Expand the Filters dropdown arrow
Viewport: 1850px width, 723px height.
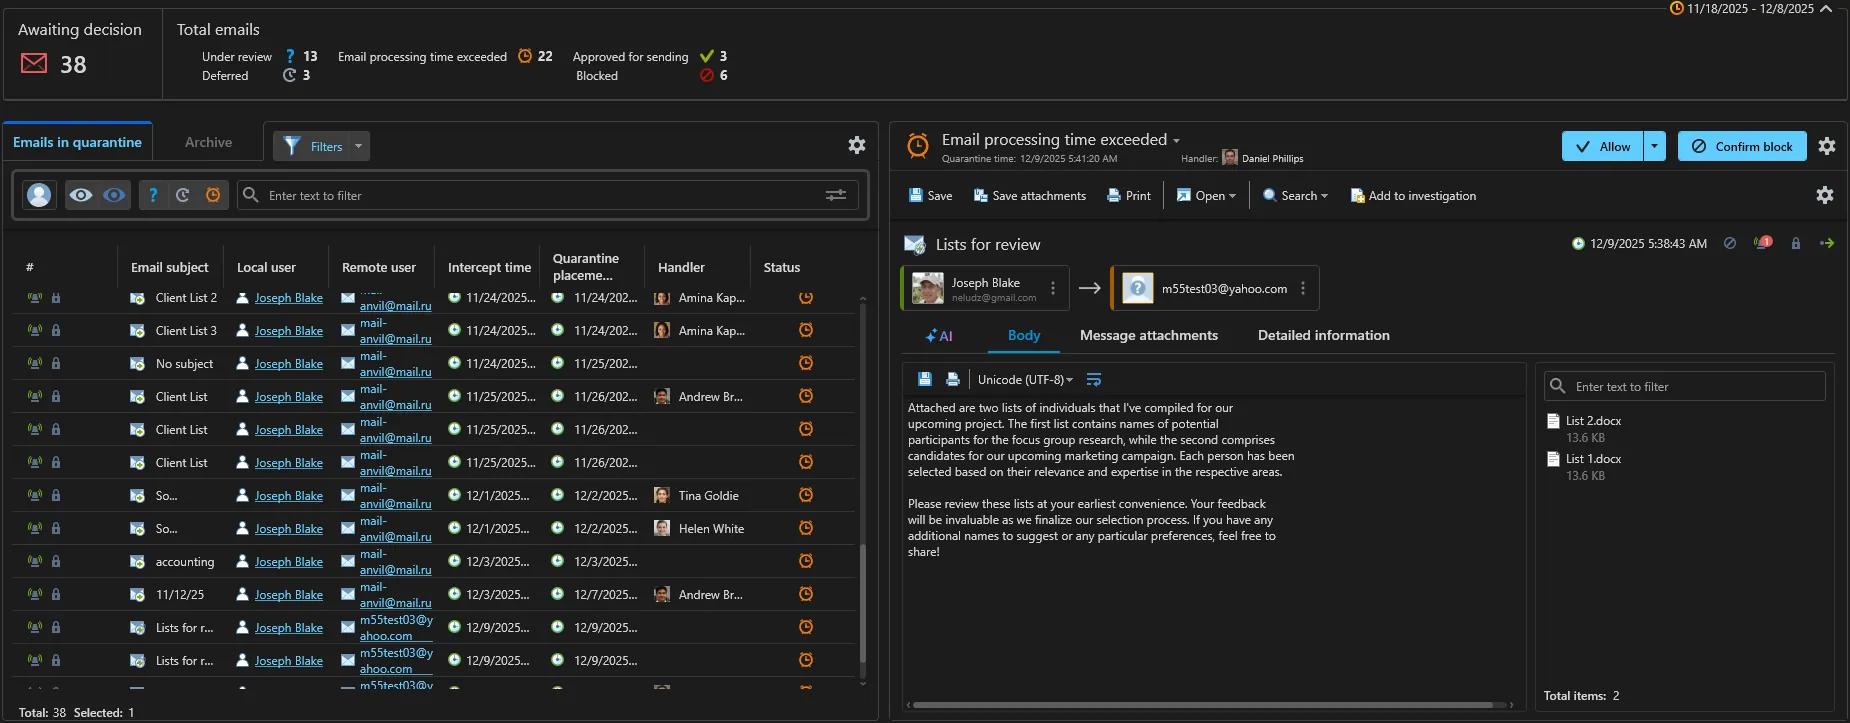(x=358, y=146)
